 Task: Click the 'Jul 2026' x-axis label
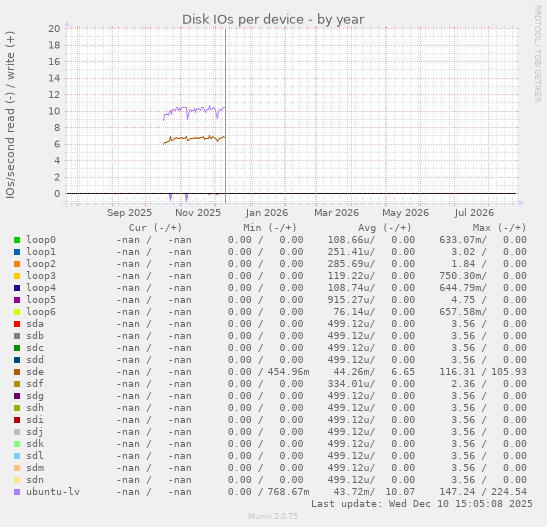point(474,213)
